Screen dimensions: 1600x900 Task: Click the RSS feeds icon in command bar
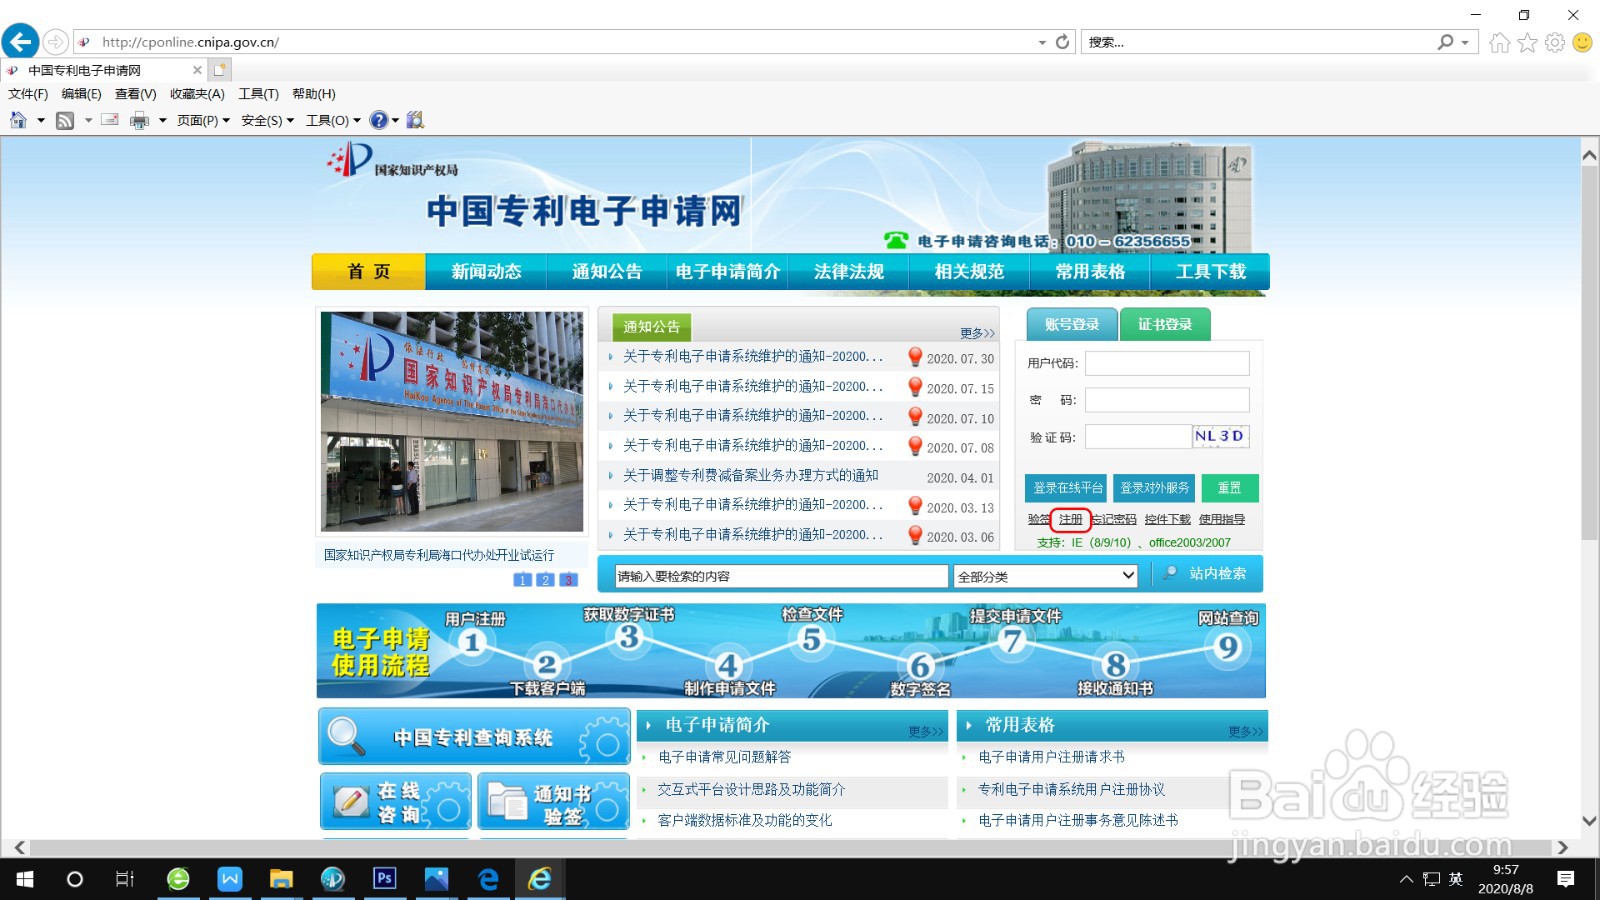pyautogui.click(x=65, y=120)
